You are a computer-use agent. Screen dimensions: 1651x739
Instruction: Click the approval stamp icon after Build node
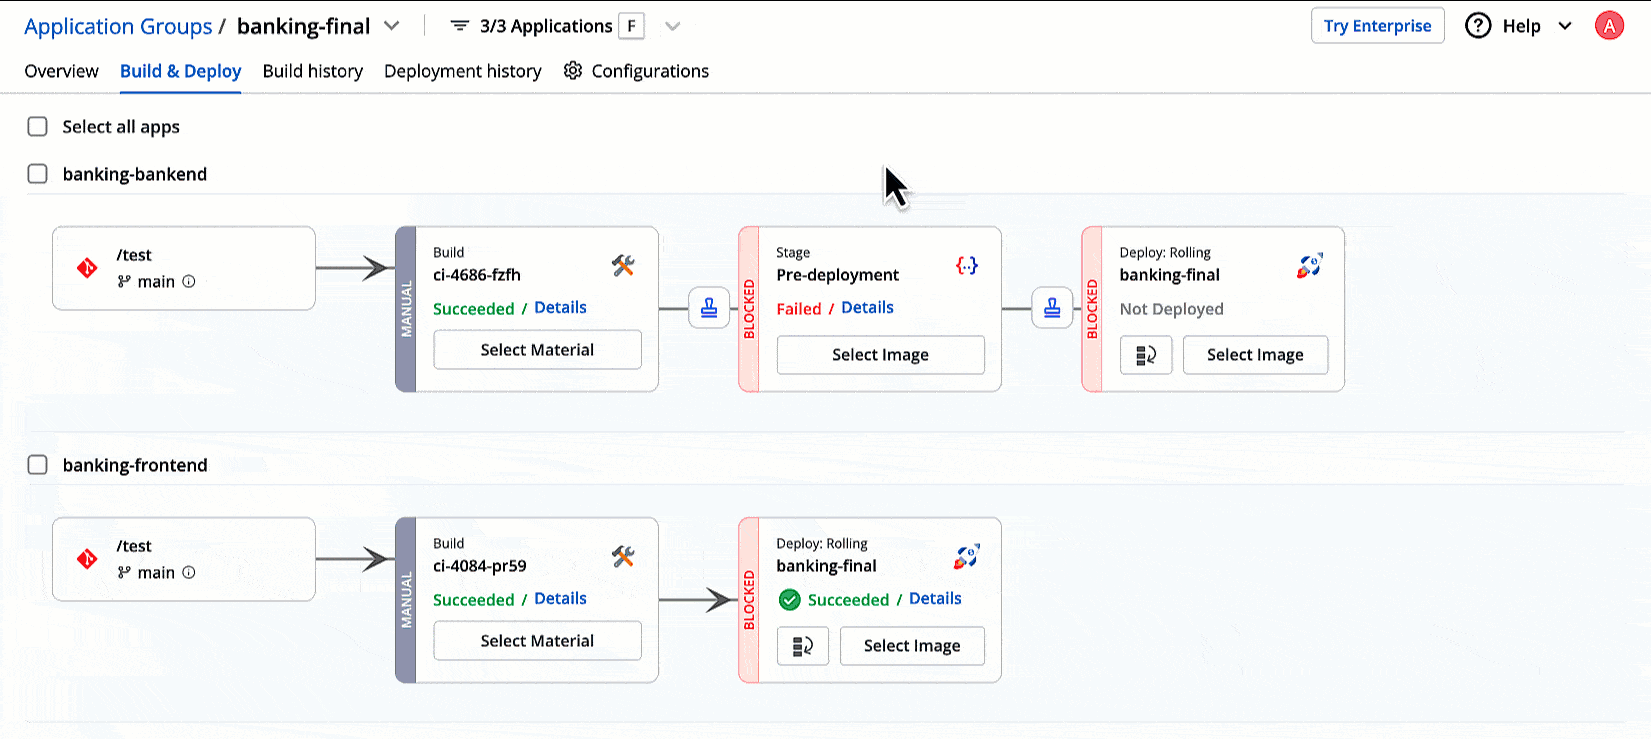709,308
